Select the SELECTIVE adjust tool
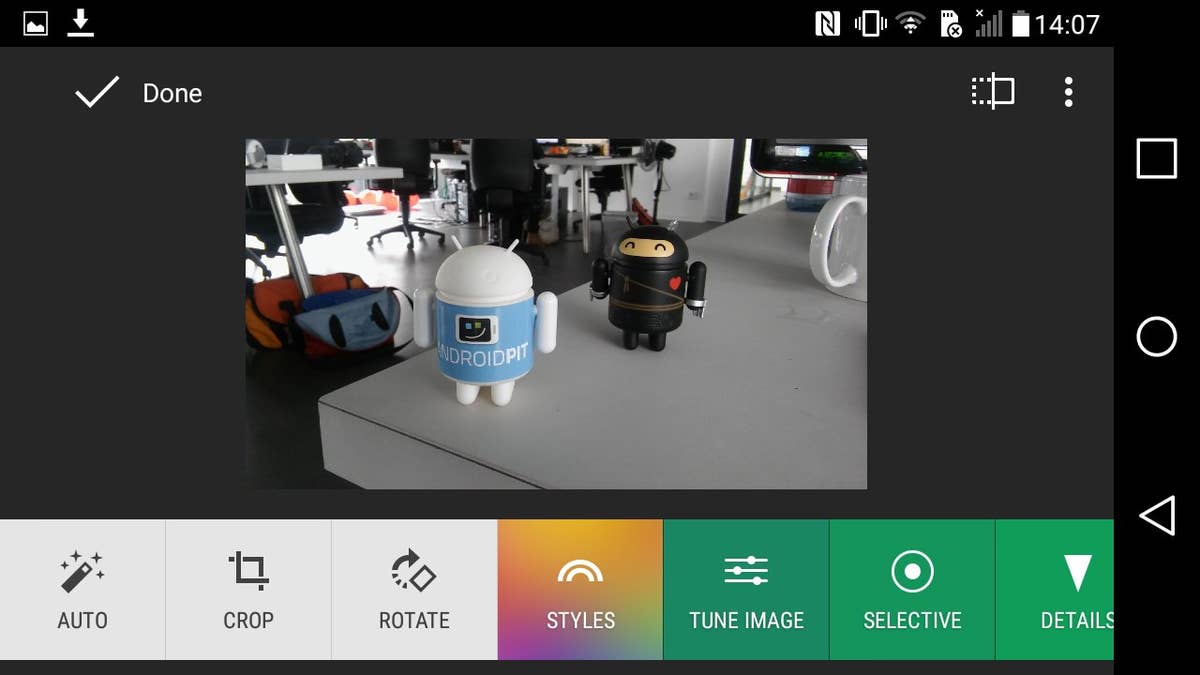This screenshot has height=675, width=1200. (912, 589)
